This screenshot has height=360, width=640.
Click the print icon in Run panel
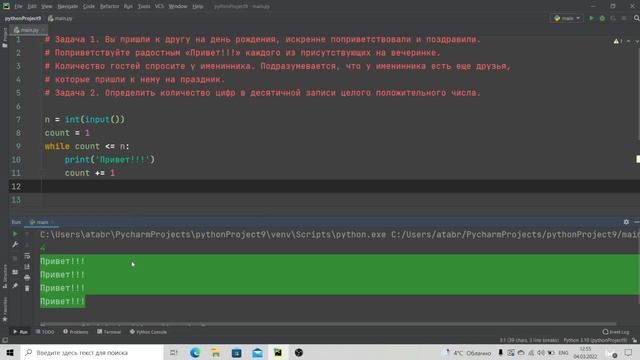pos(27,278)
